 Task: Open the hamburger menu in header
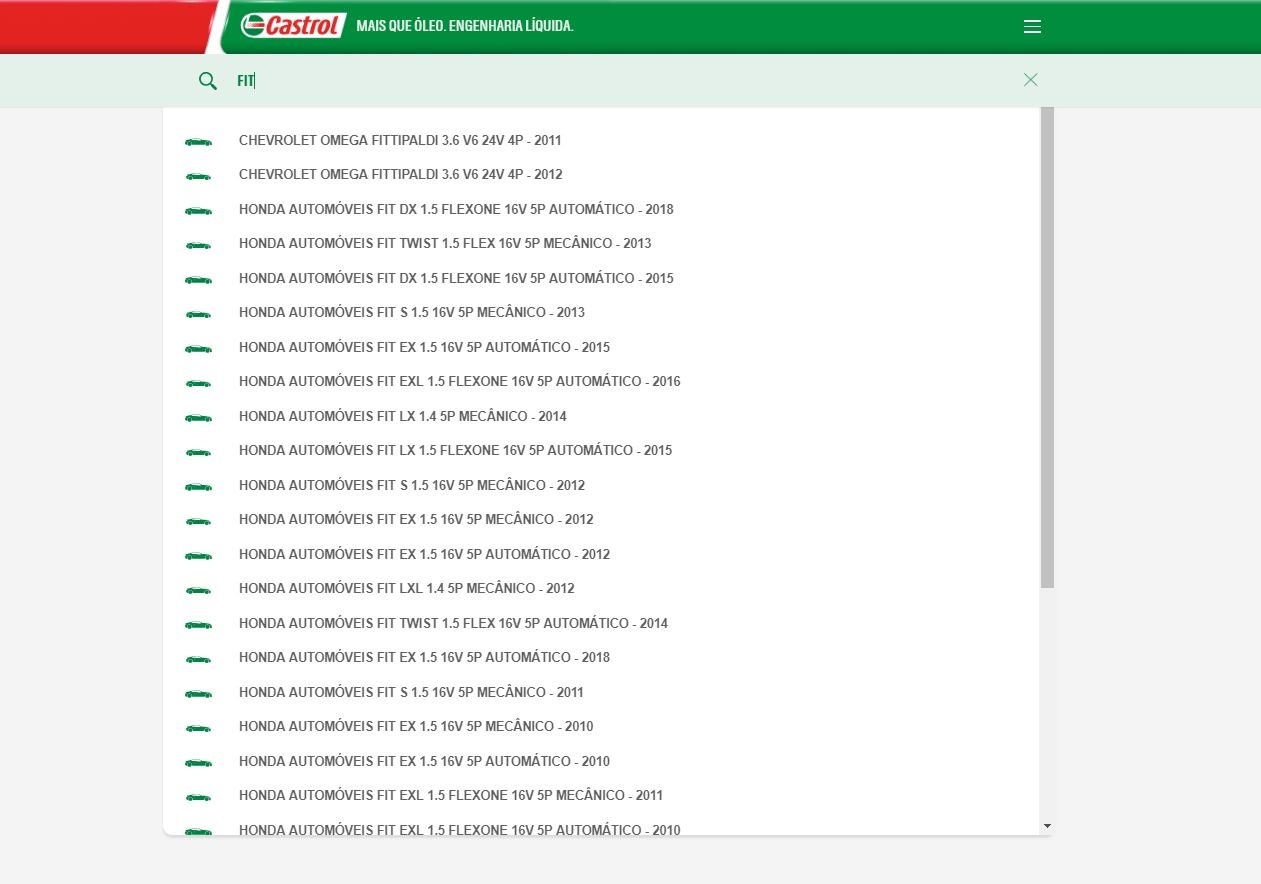tap(1032, 27)
